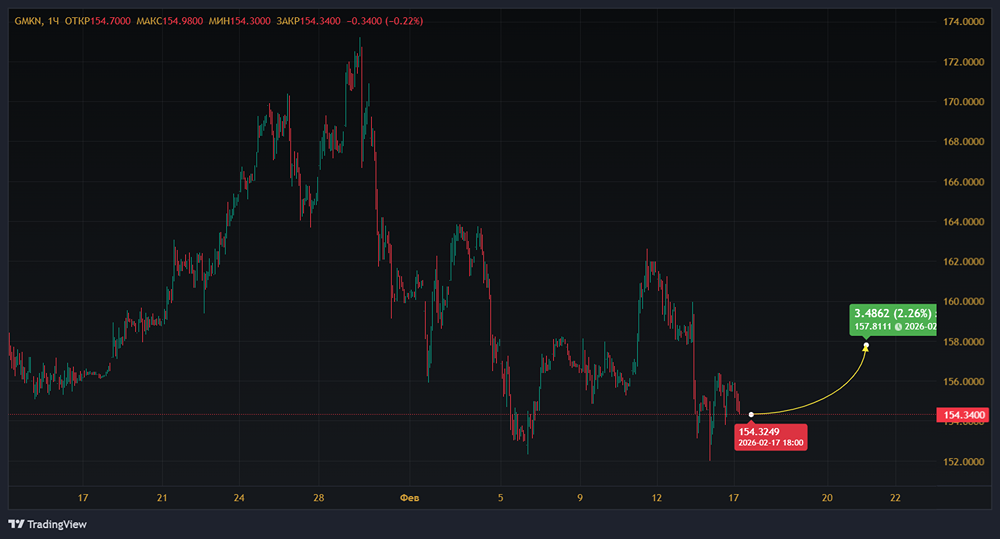Click the 152.0000 price scale label
Image resolution: width=1000 pixels, height=539 pixels.
[x=964, y=462]
